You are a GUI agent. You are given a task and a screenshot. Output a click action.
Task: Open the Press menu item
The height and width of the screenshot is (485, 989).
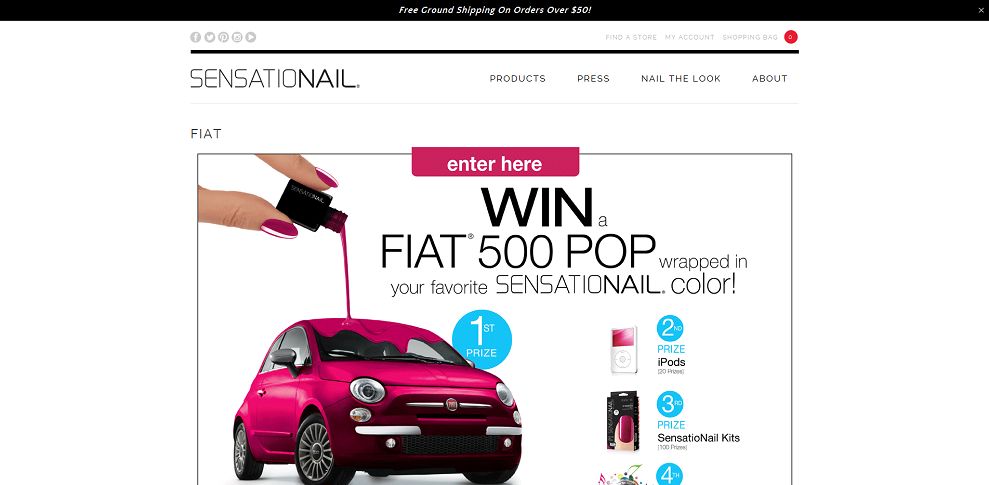(594, 79)
